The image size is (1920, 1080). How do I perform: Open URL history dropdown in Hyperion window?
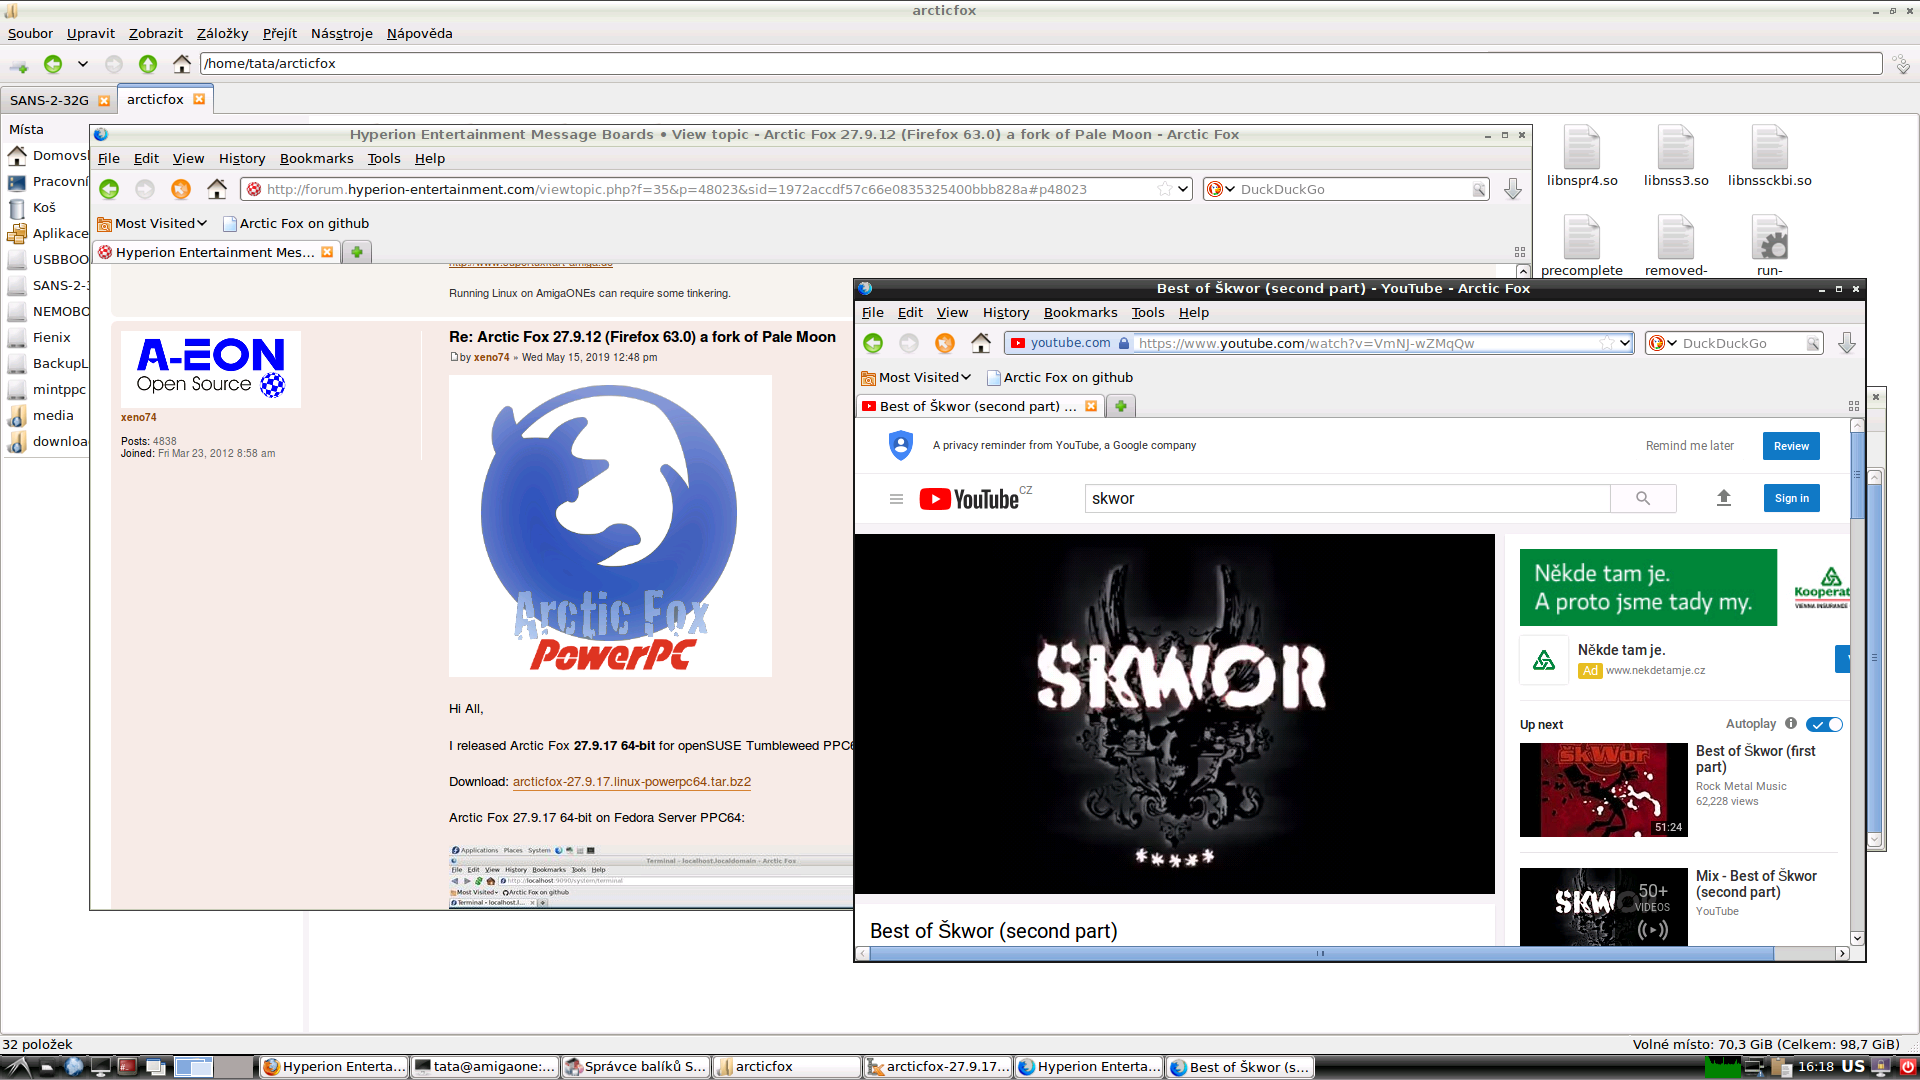(1183, 189)
